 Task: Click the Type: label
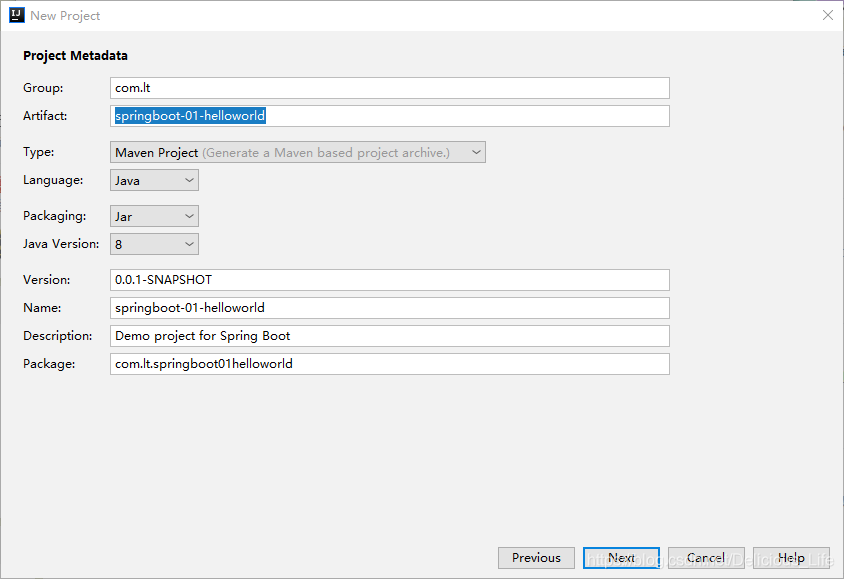39,152
